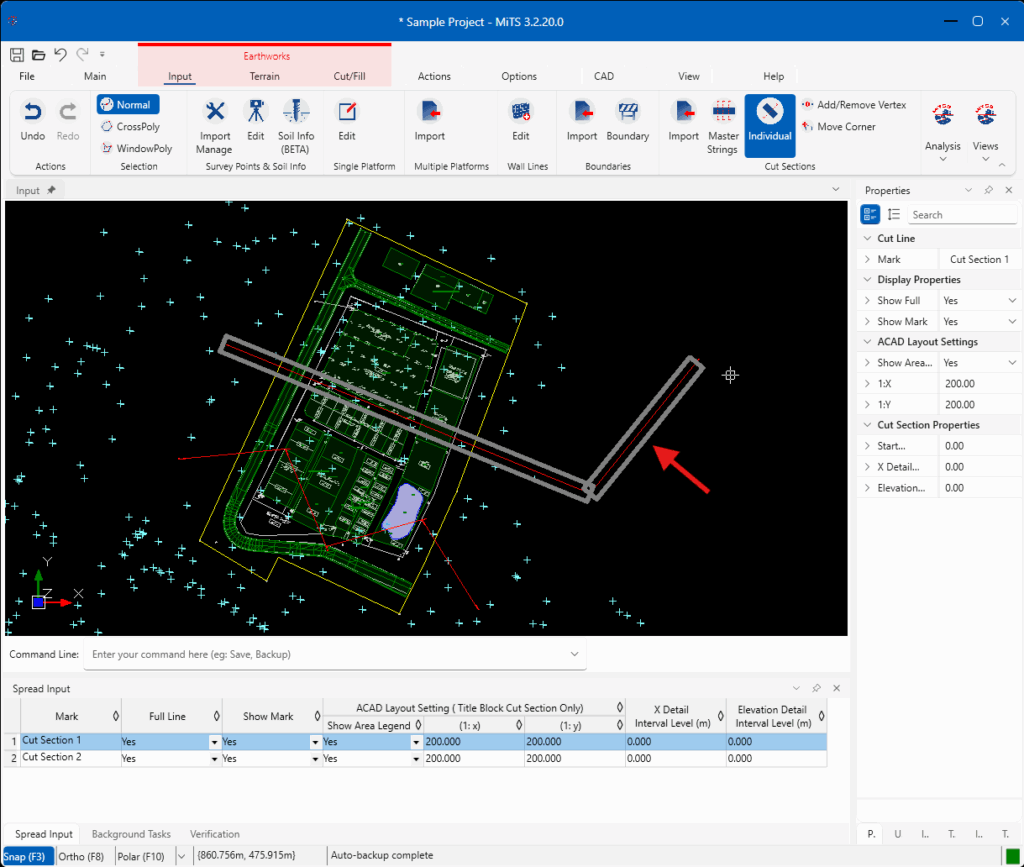This screenshot has height=867, width=1024.
Task: Click the Properties search field
Action: coord(962,215)
